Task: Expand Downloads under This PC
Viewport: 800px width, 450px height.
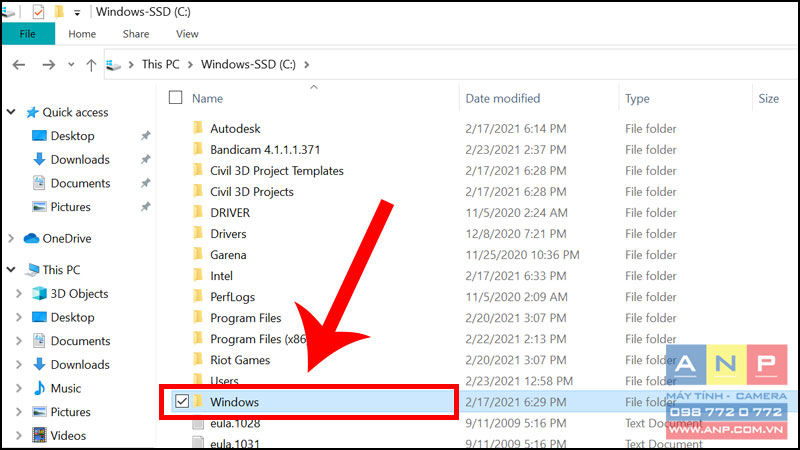Action: coord(19,364)
